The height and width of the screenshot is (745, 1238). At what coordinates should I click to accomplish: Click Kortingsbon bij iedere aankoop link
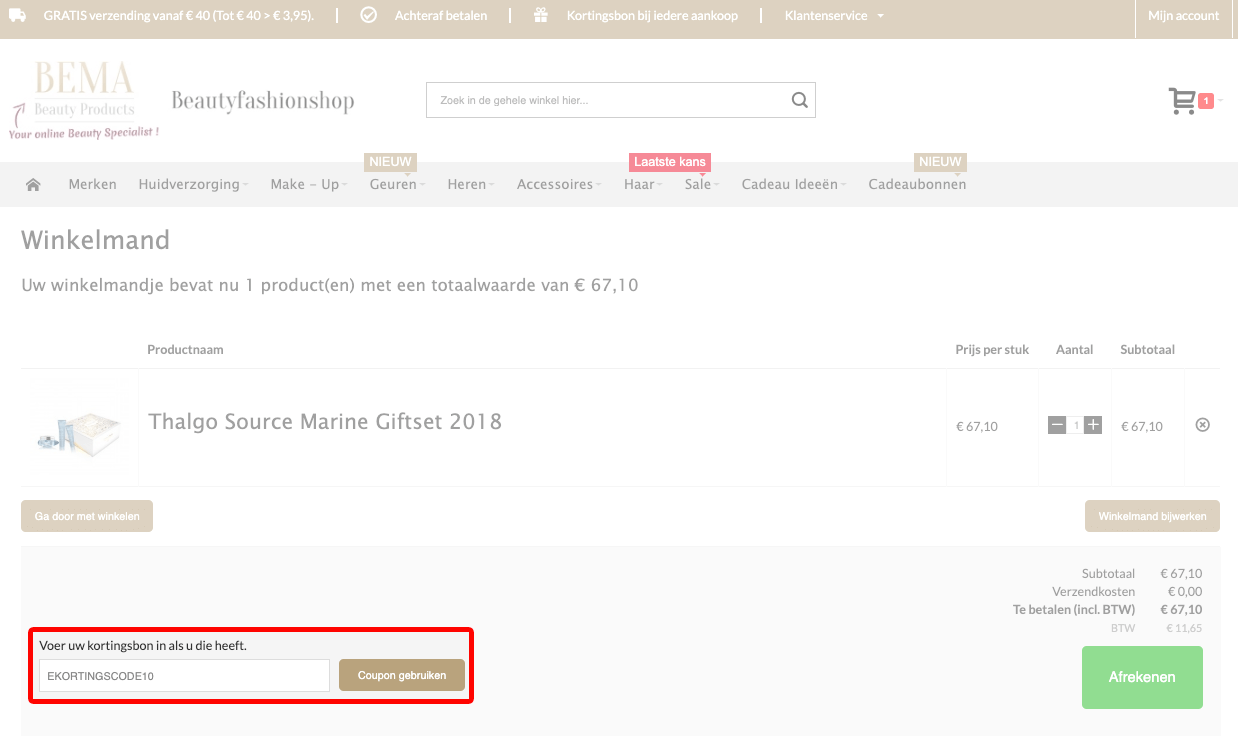(x=652, y=16)
